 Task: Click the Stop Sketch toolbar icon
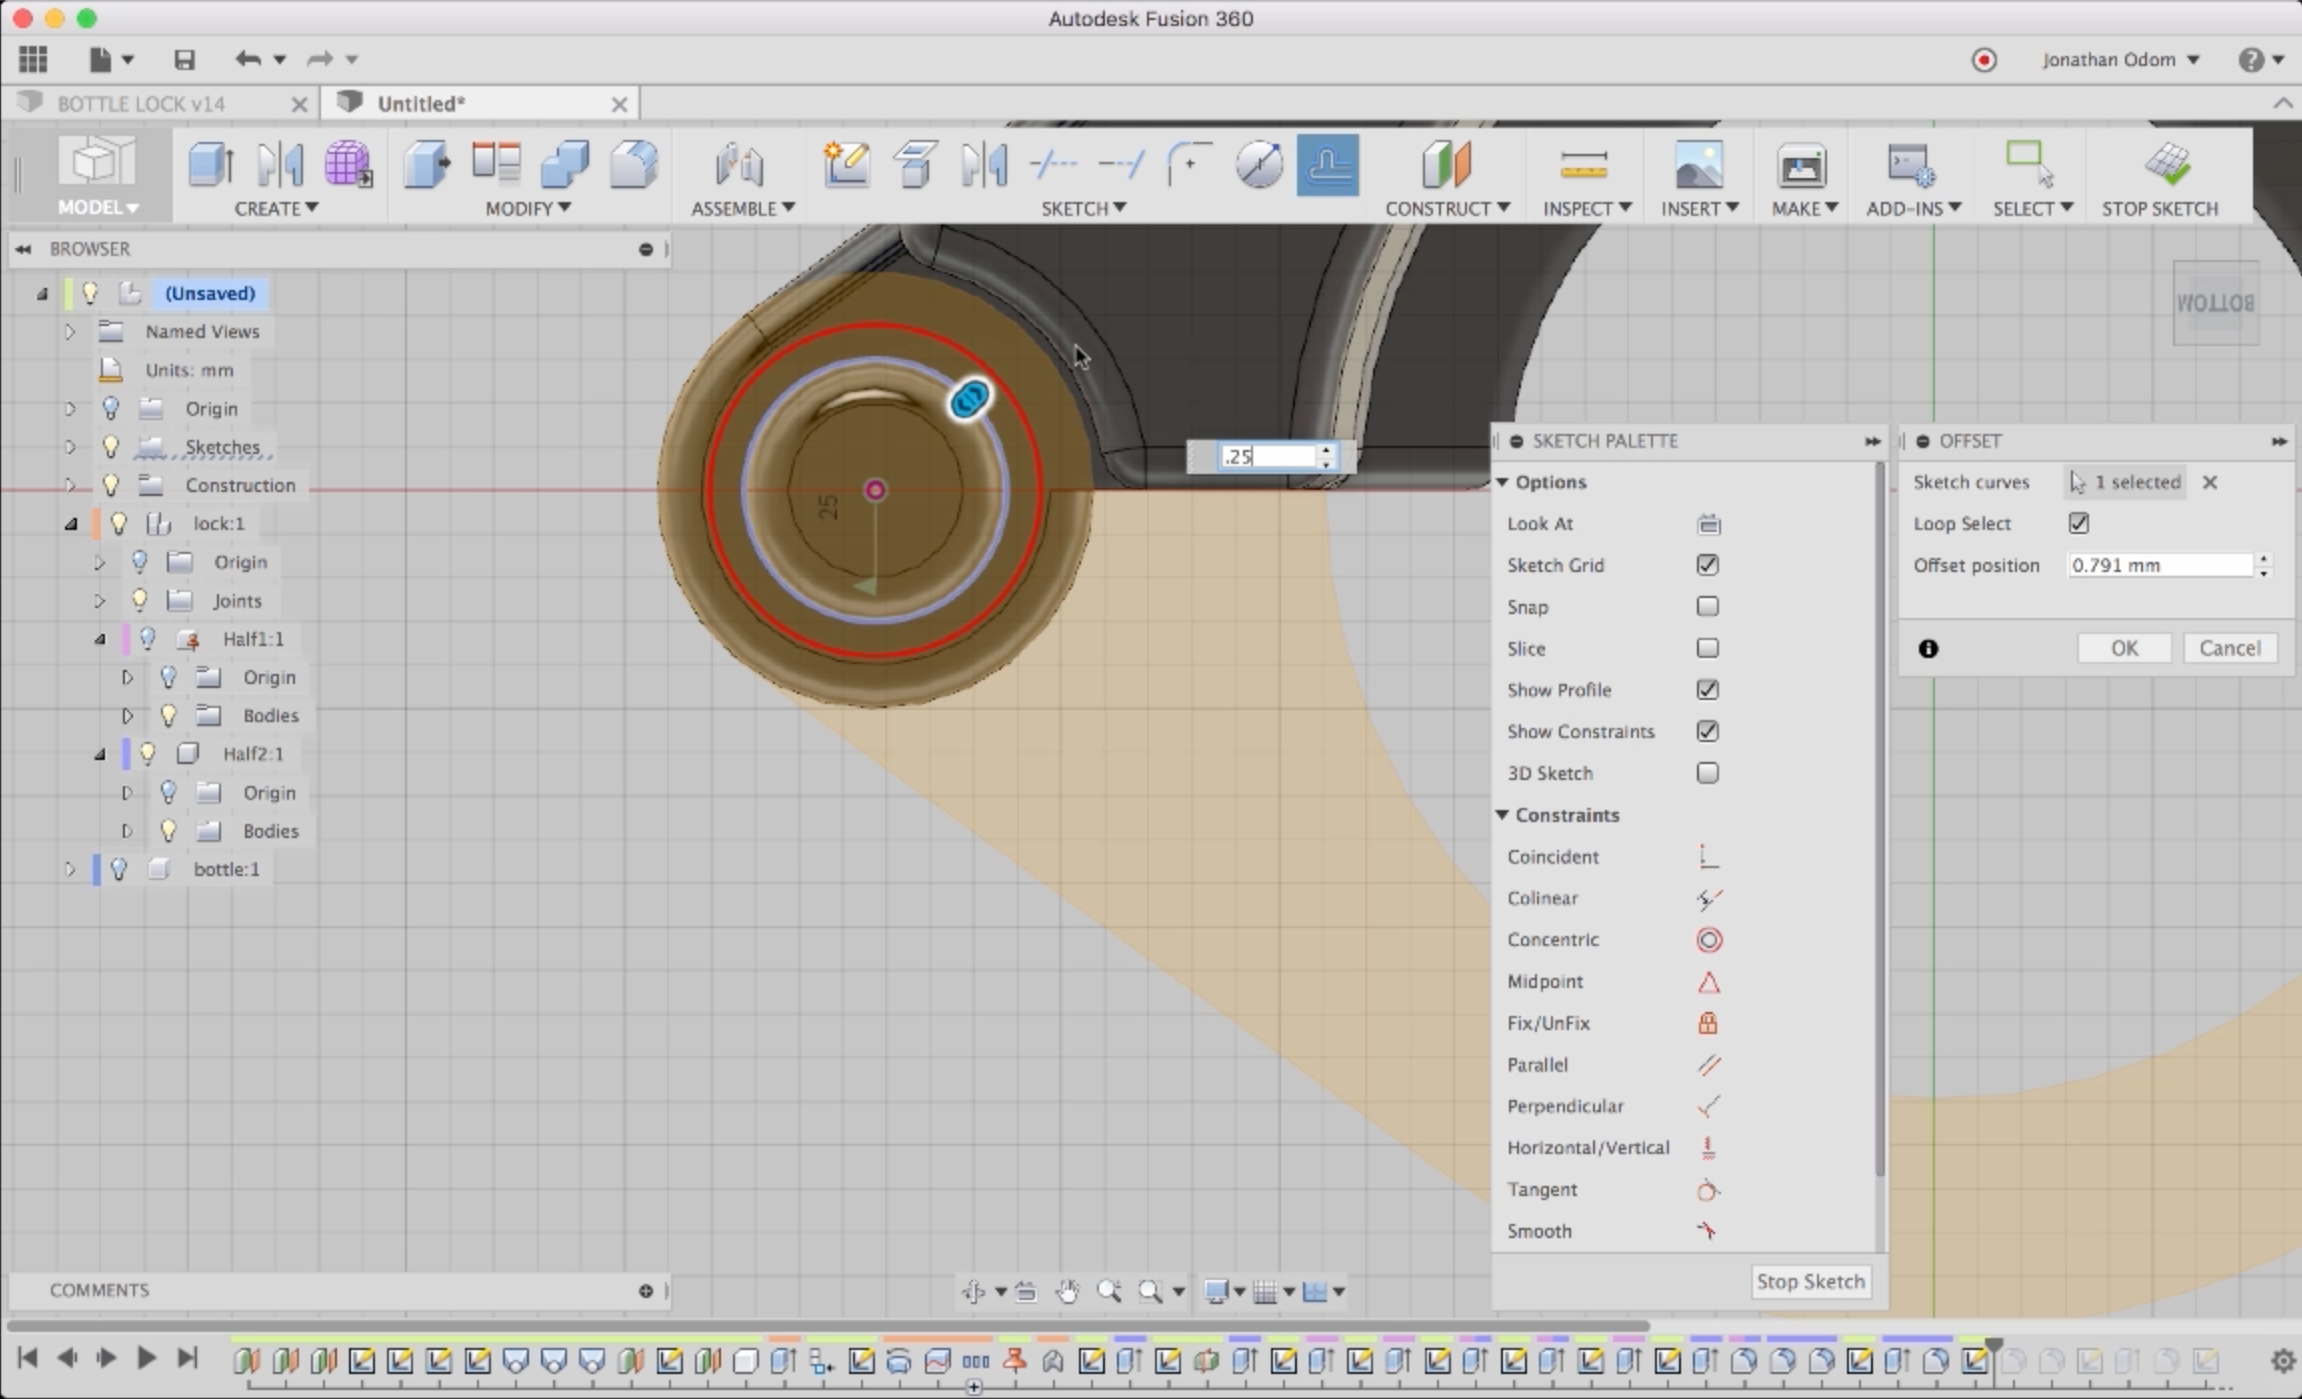(2166, 165)
